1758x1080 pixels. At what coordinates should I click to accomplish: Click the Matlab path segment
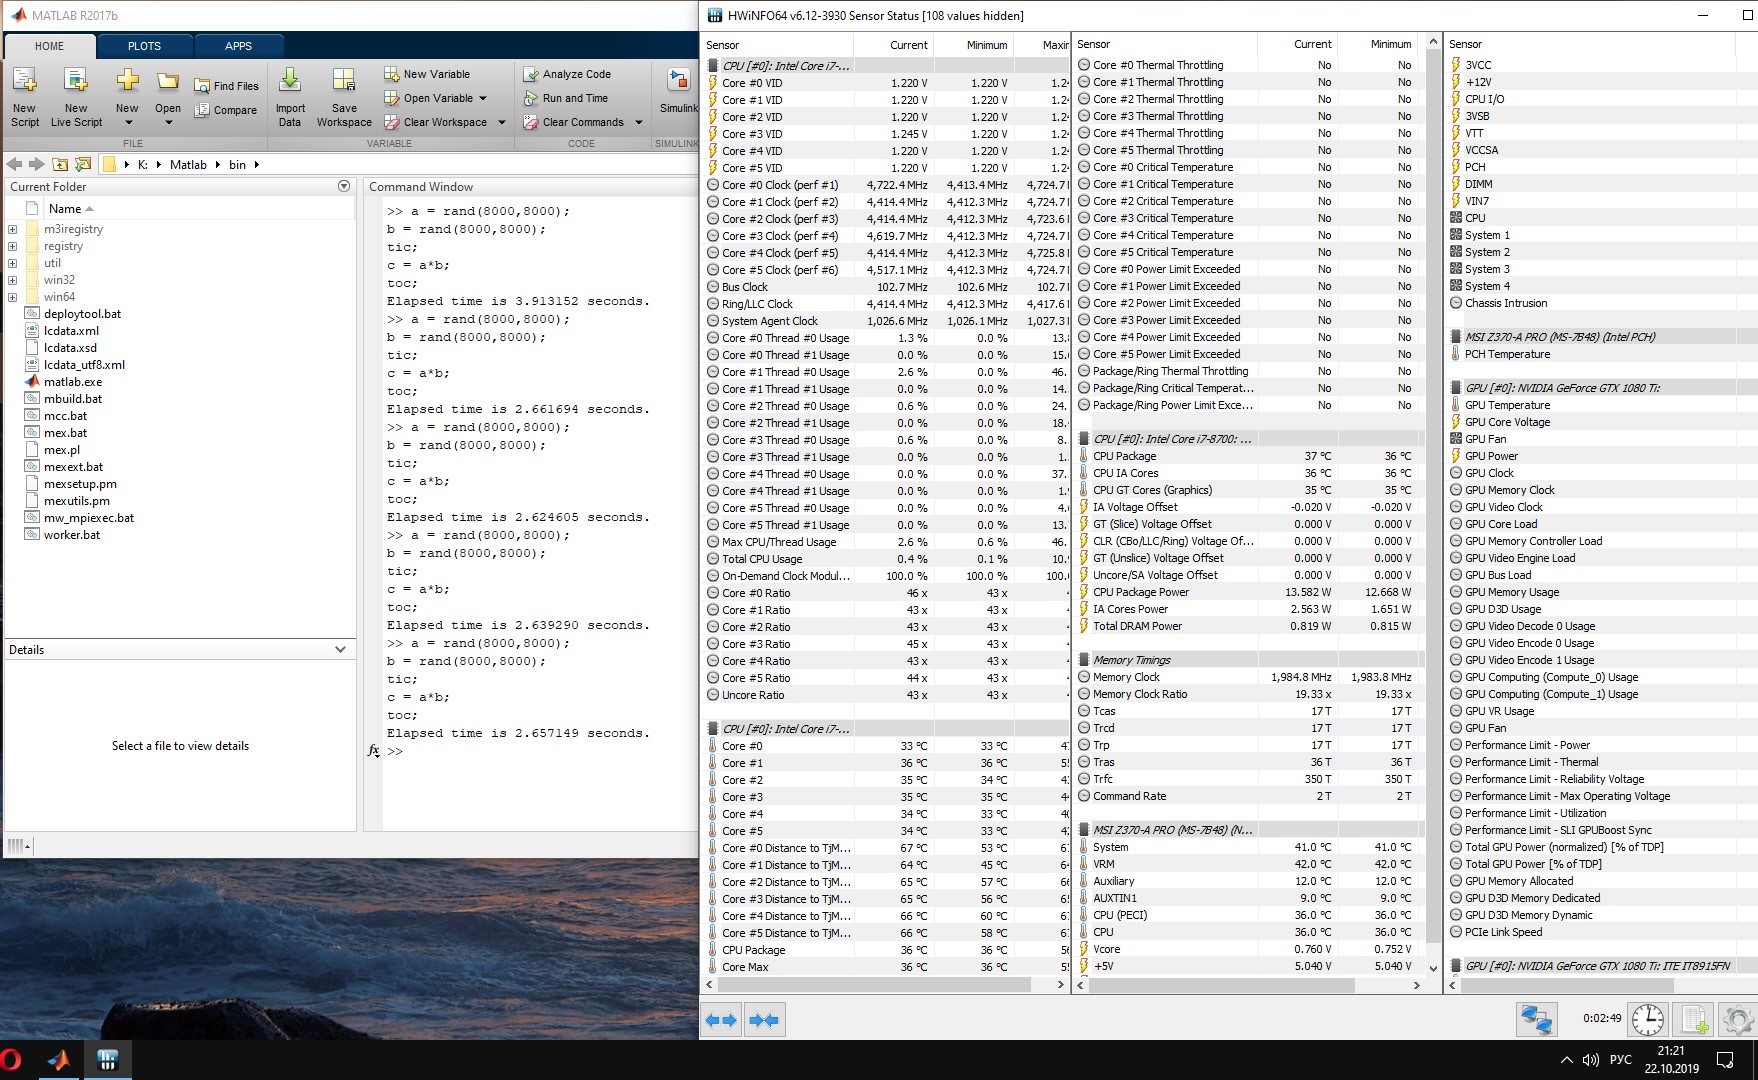click(188, 164)
